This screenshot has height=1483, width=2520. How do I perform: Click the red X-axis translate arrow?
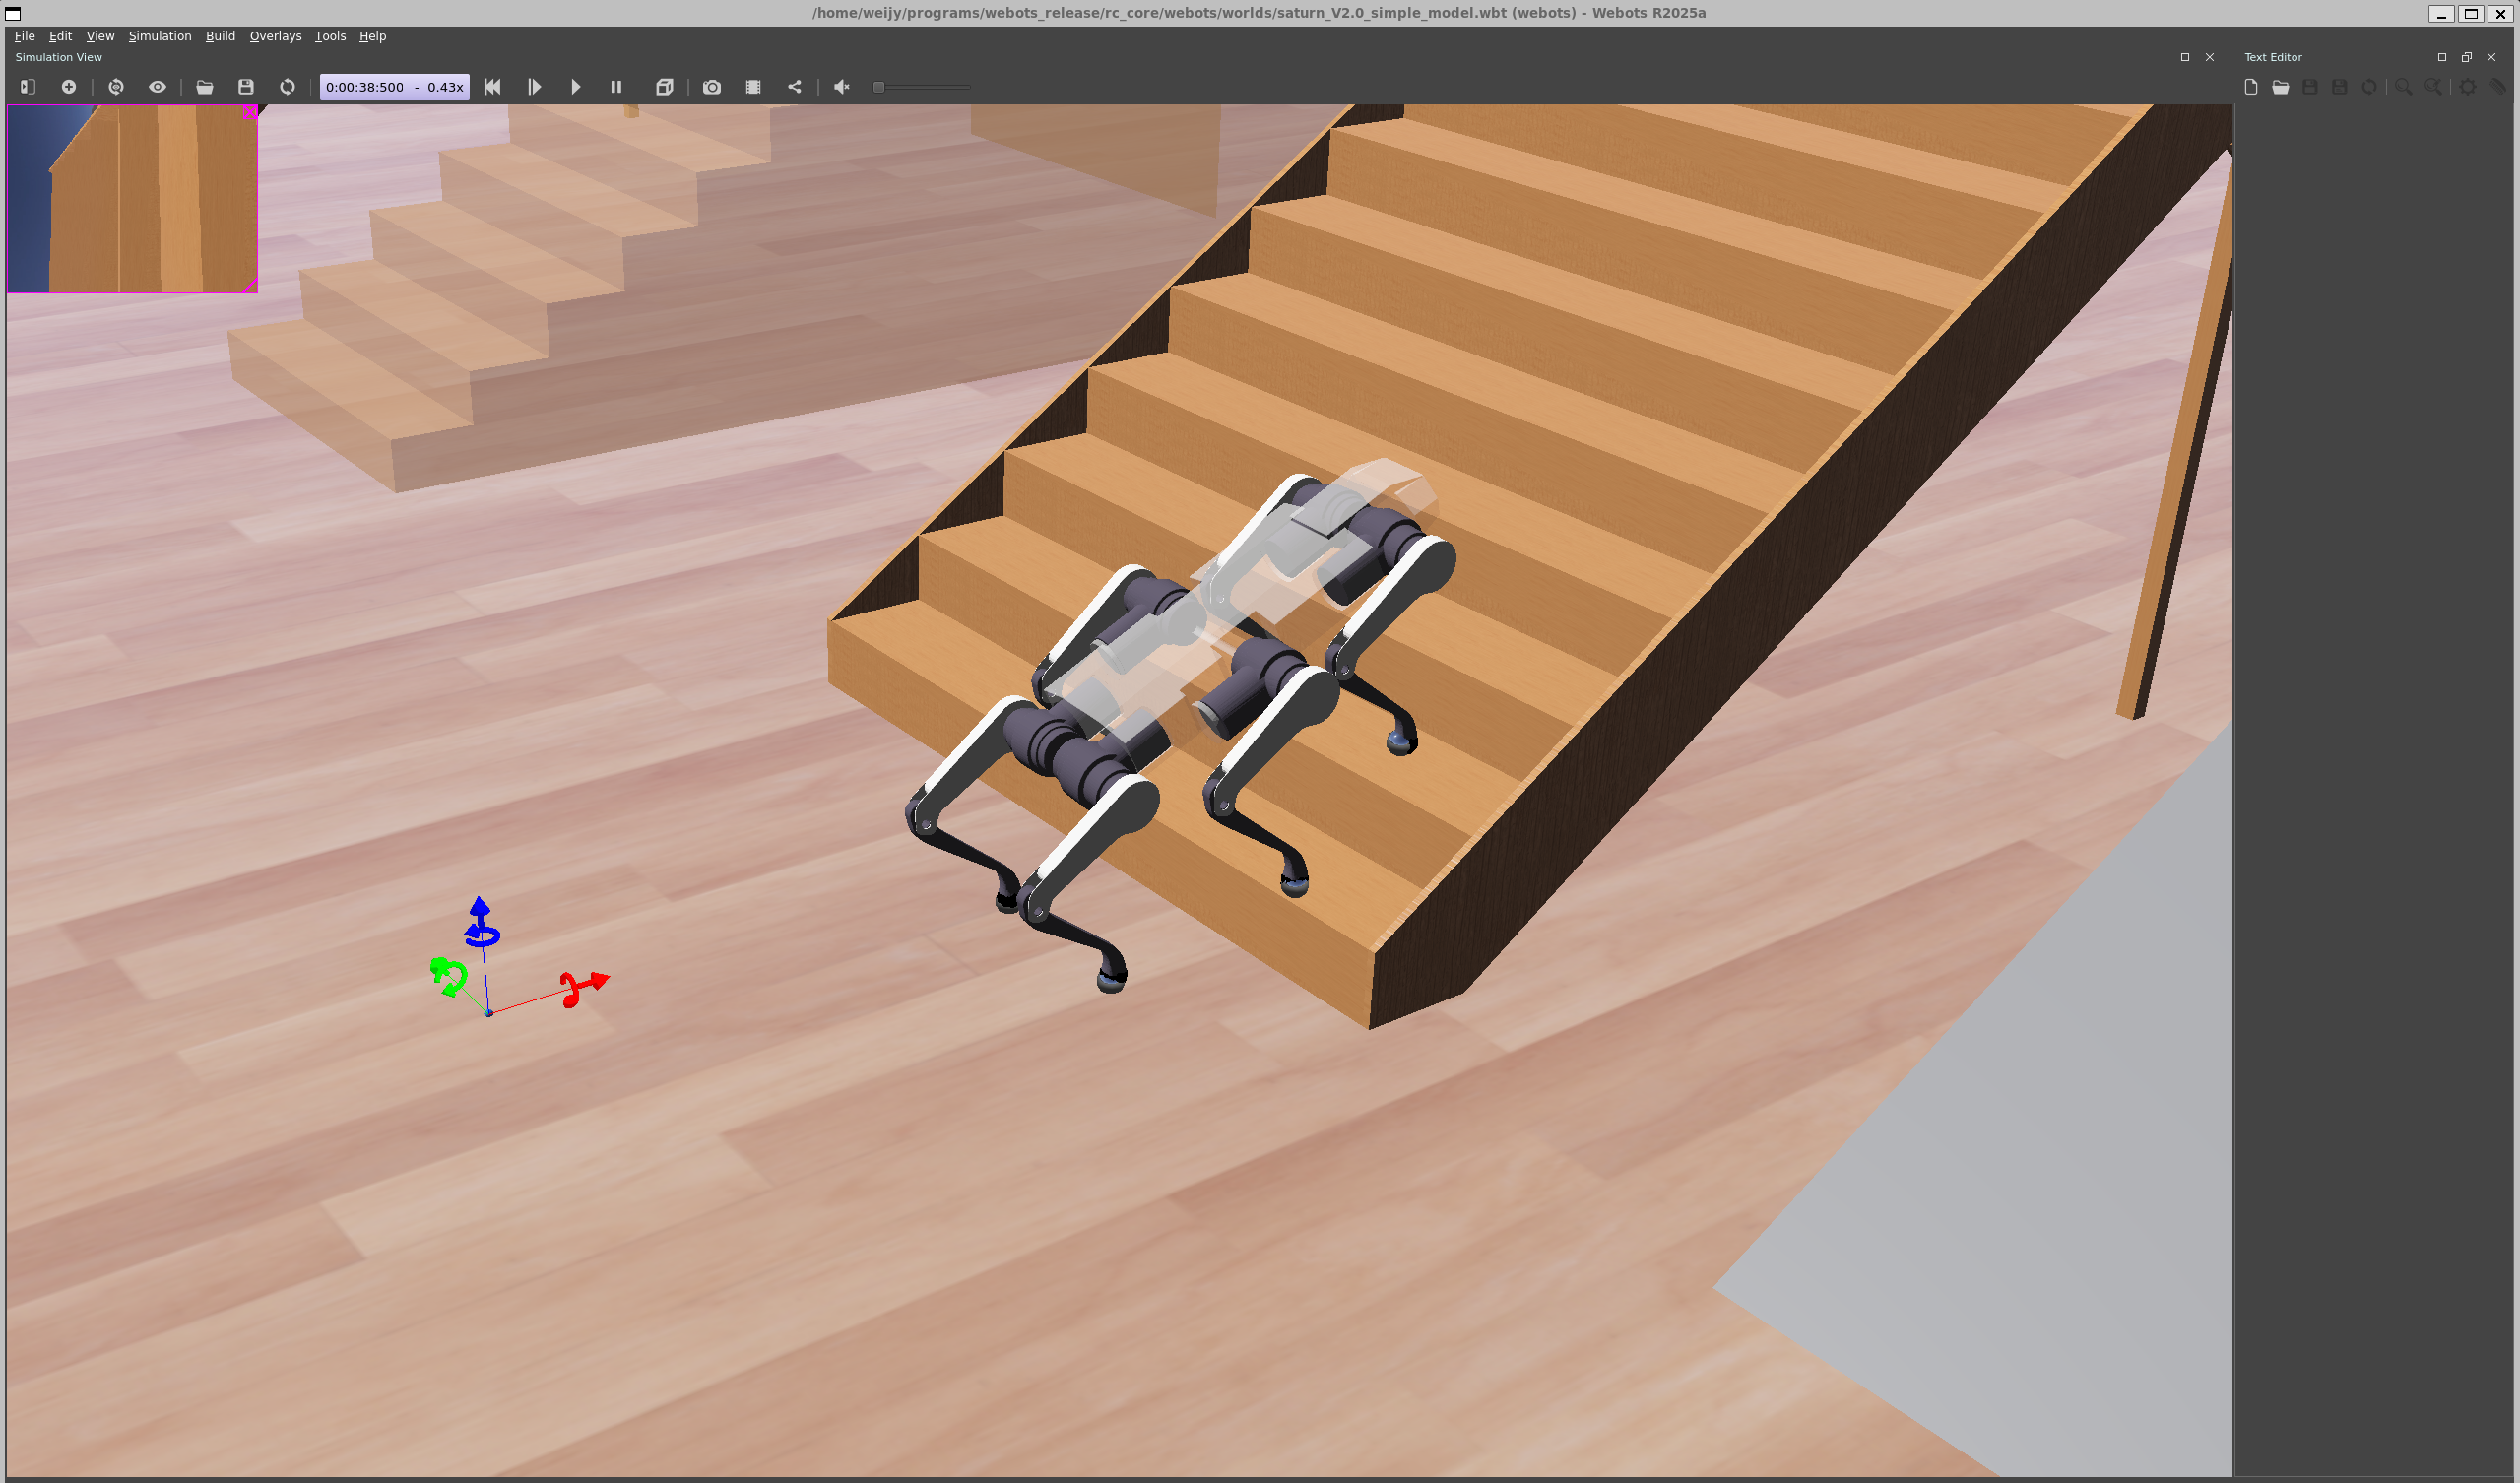pos(599,980)
